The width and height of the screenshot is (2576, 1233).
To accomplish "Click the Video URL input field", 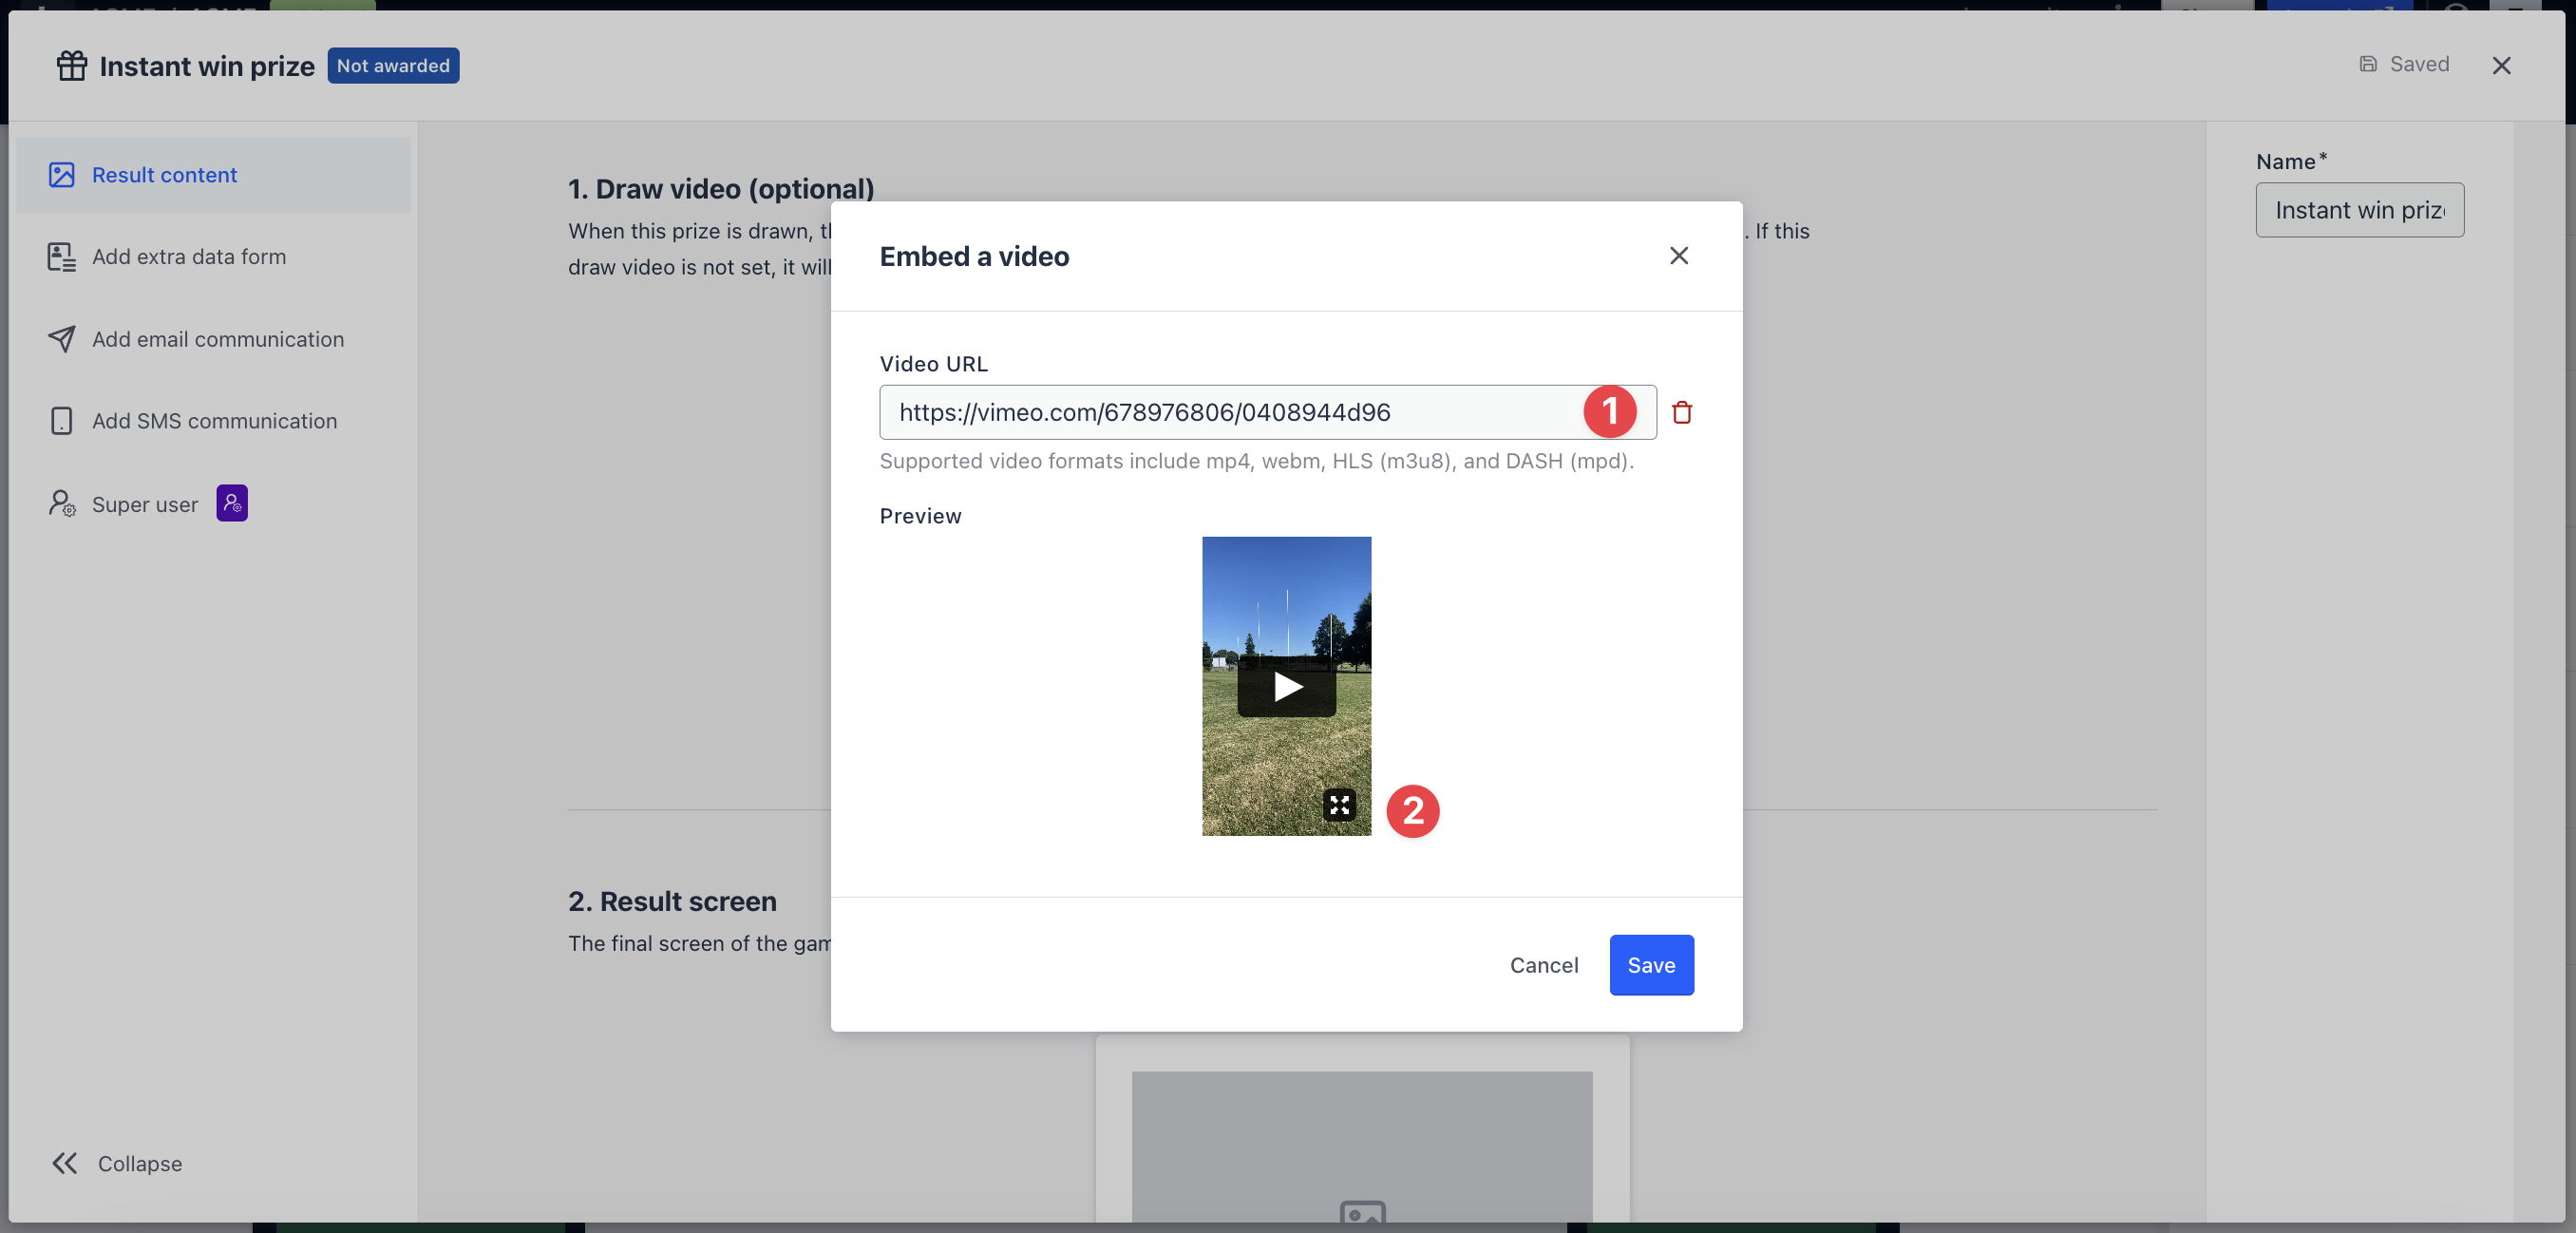I will tap(1230, 412).
